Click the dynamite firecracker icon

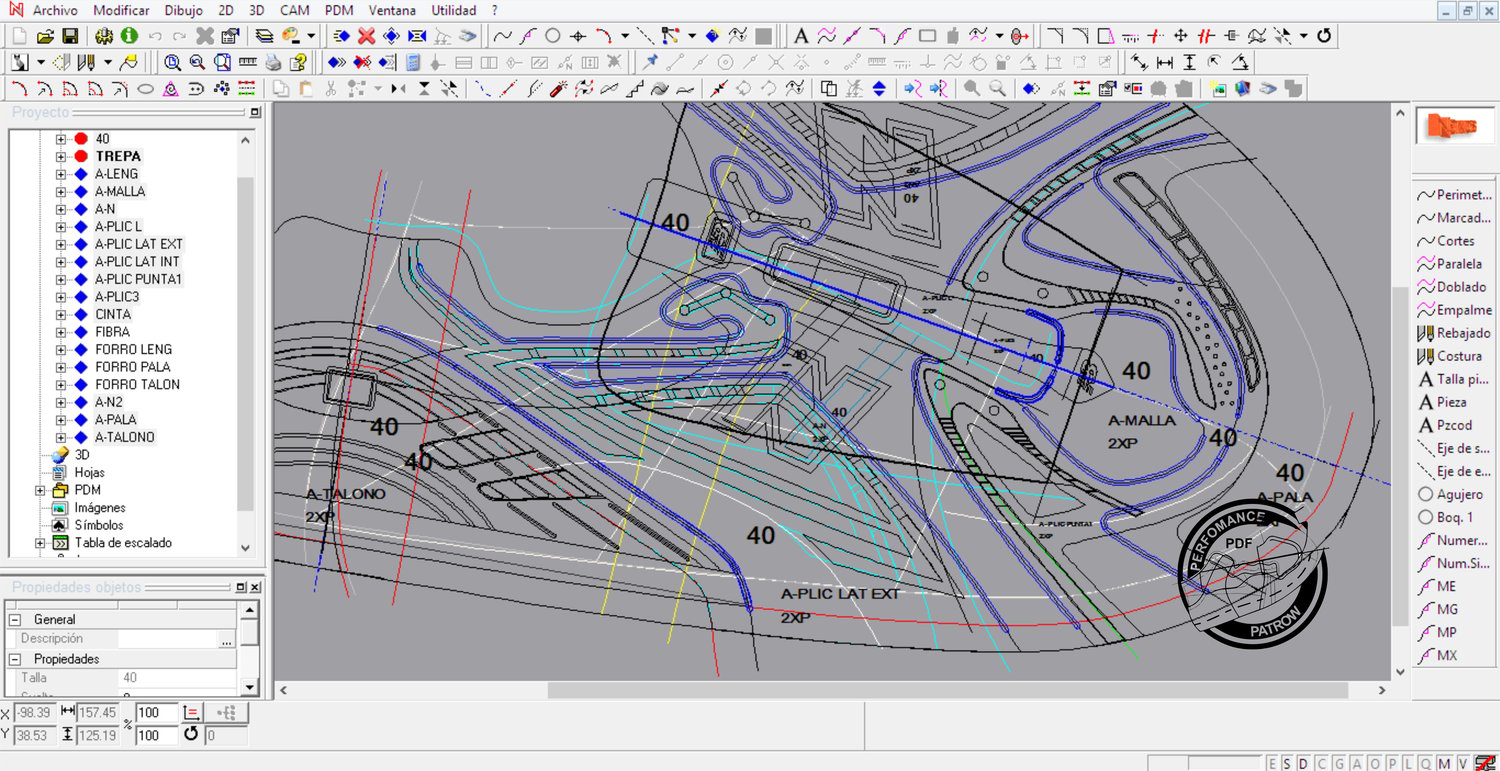pos(558,89)
